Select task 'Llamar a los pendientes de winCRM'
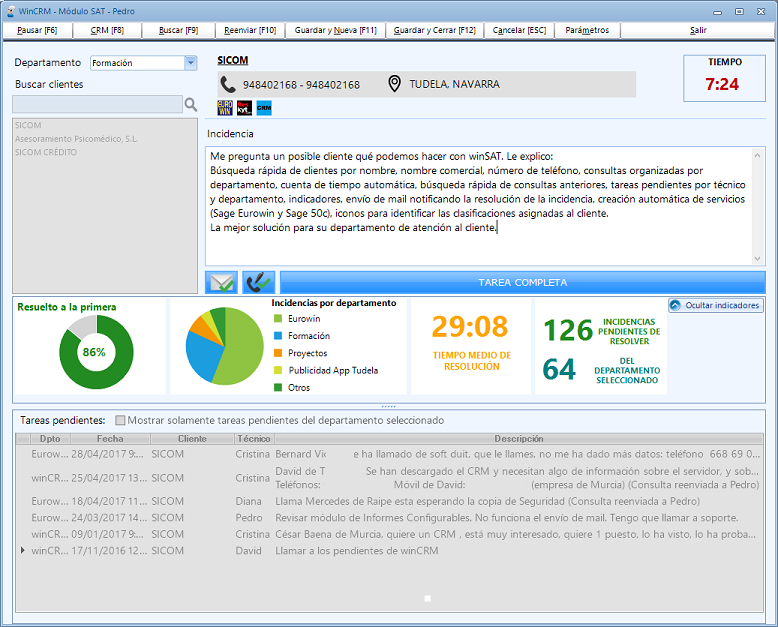The height and width of the screenshot is (627, 778). pyautogui.click(x=389, y=551)
